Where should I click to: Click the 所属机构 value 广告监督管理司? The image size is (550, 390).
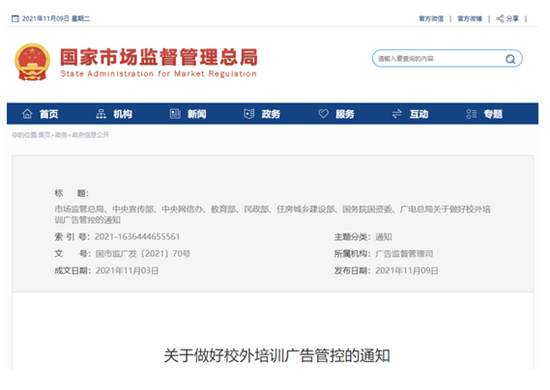404,254
